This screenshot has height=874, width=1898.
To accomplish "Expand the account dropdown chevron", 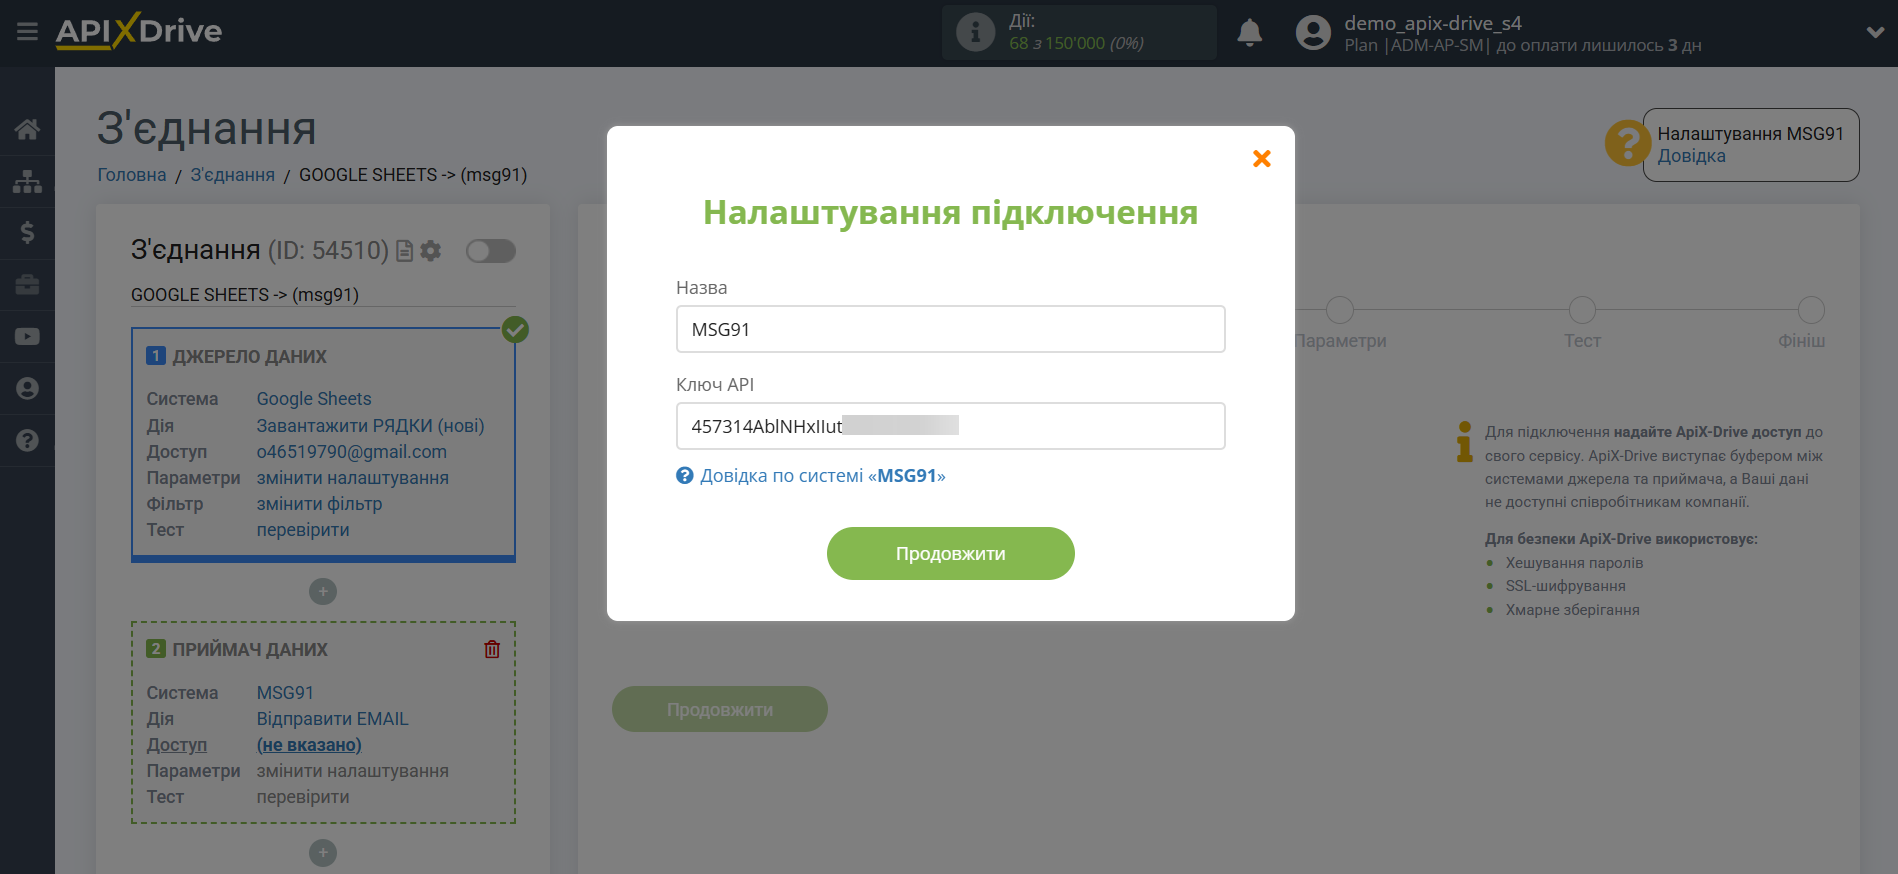I will (x=1875, y=32).
